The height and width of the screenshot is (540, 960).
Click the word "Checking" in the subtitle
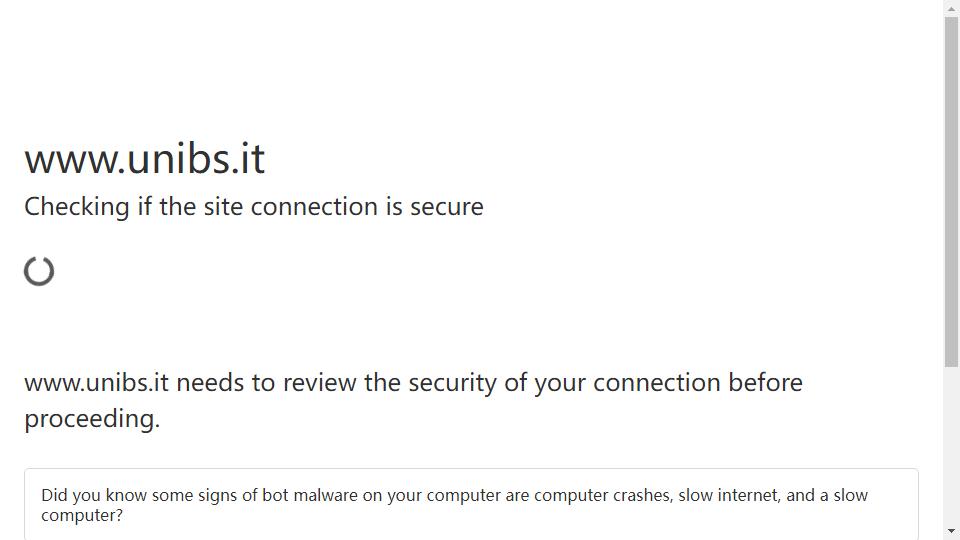click(x=77, y=207)
